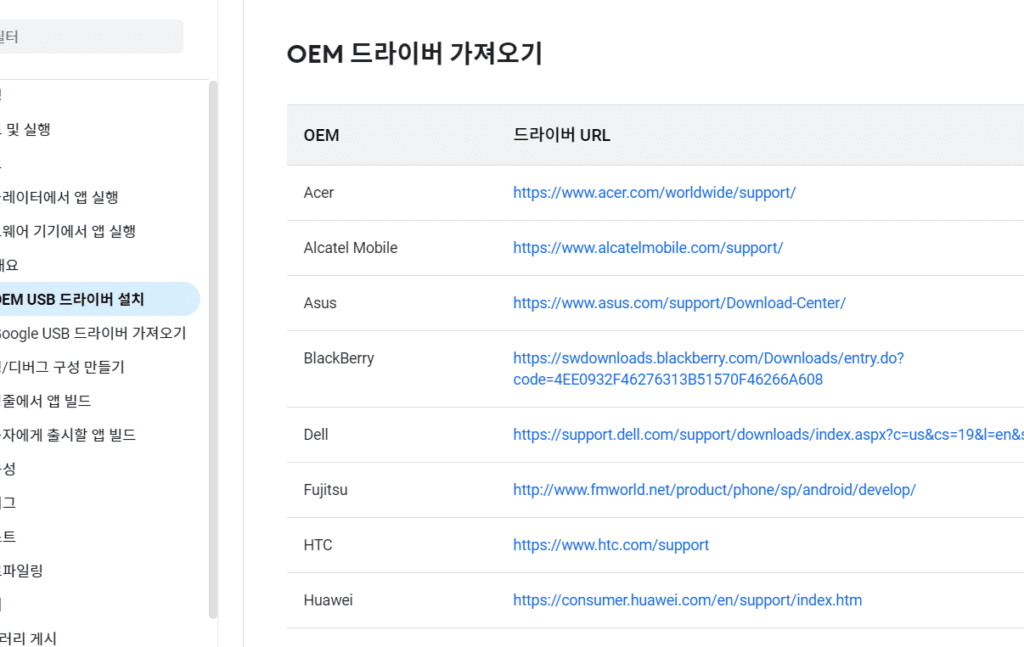Select 프로파일링 in the sidebar navigation
Screen dimensions: 1024x647
[22, 571]
